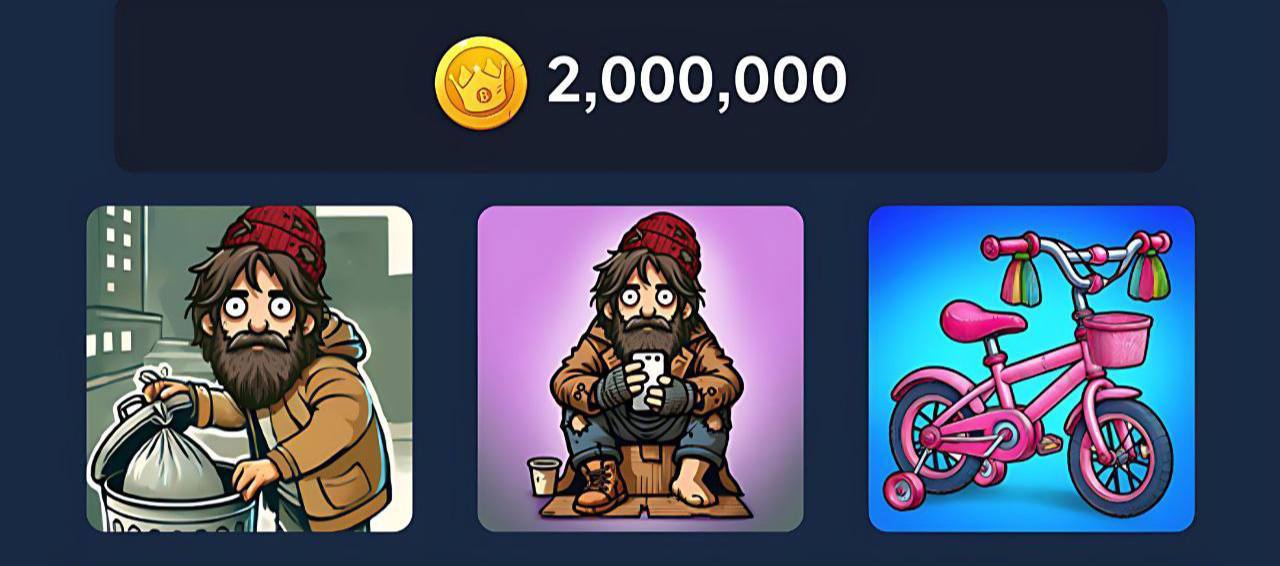1280x566 pixels.
Task: Click the right rainbow handlebar tassel
Action: pyautogui.click(x=1149, y=275)
